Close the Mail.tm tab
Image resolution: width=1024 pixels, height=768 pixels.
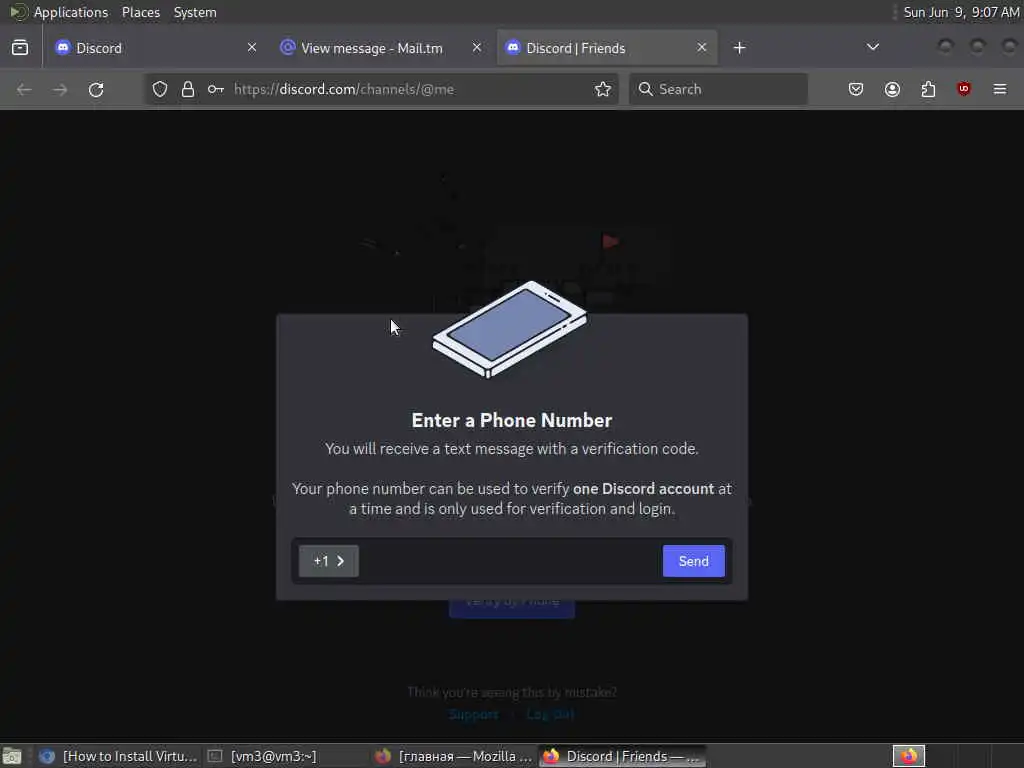click(477, 48)
